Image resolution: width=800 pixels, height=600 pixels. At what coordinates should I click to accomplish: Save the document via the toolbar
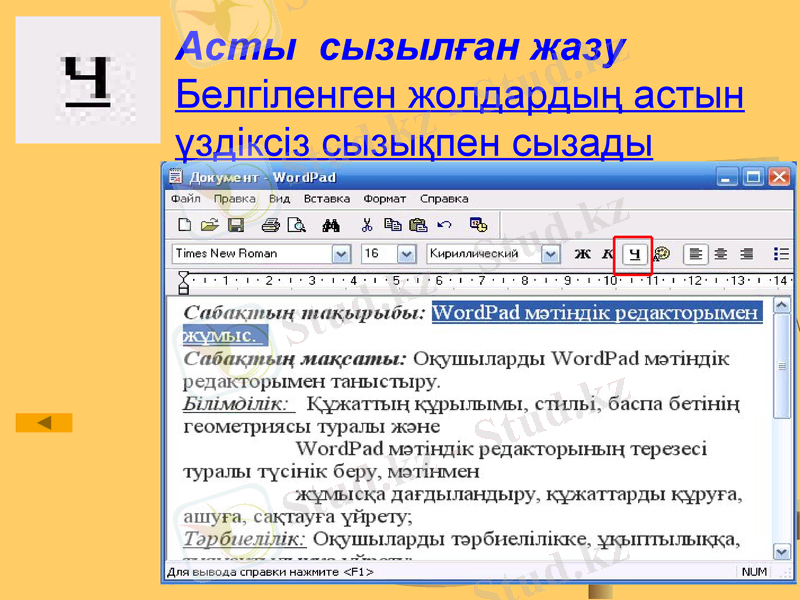point(236,225)
